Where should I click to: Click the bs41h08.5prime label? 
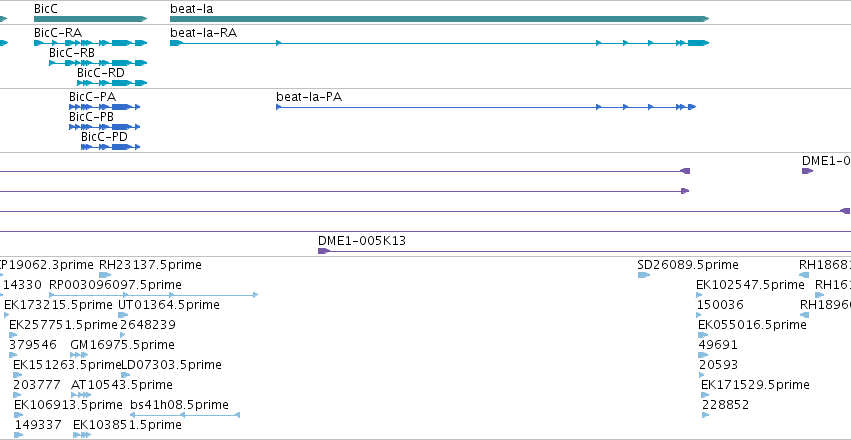point(180,405)
